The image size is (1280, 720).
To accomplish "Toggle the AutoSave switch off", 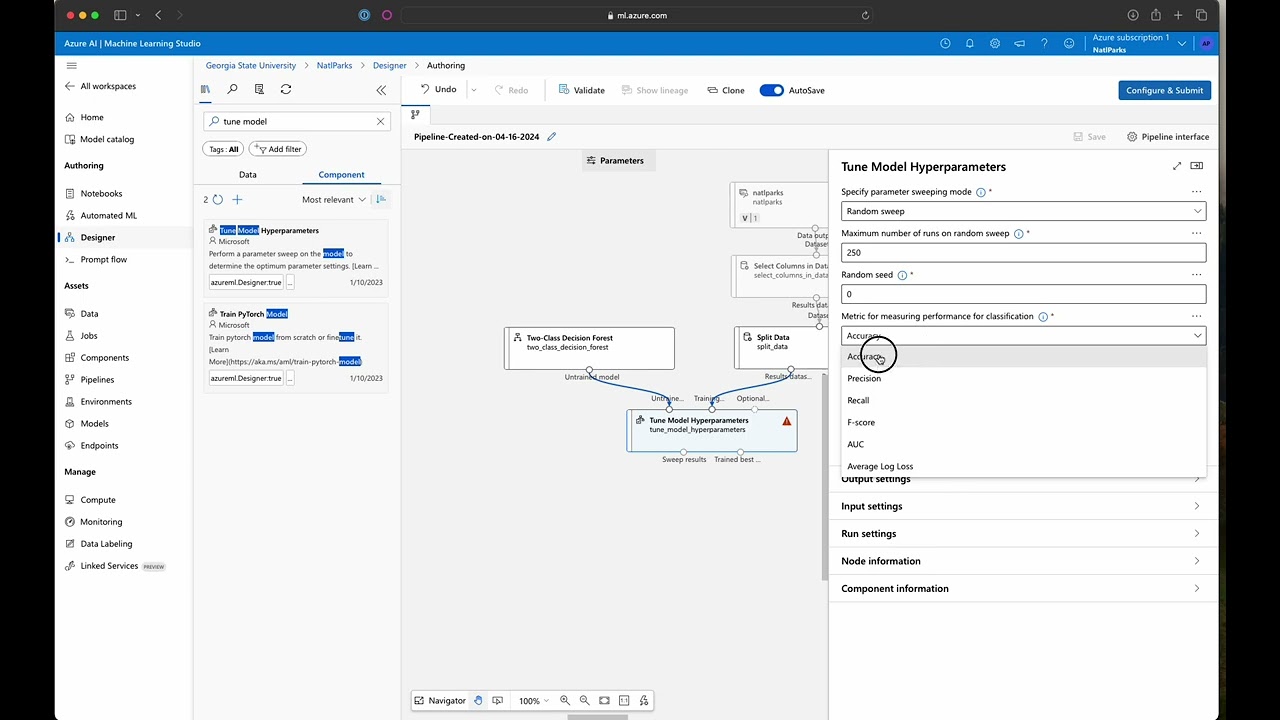I will pos(771,90).
